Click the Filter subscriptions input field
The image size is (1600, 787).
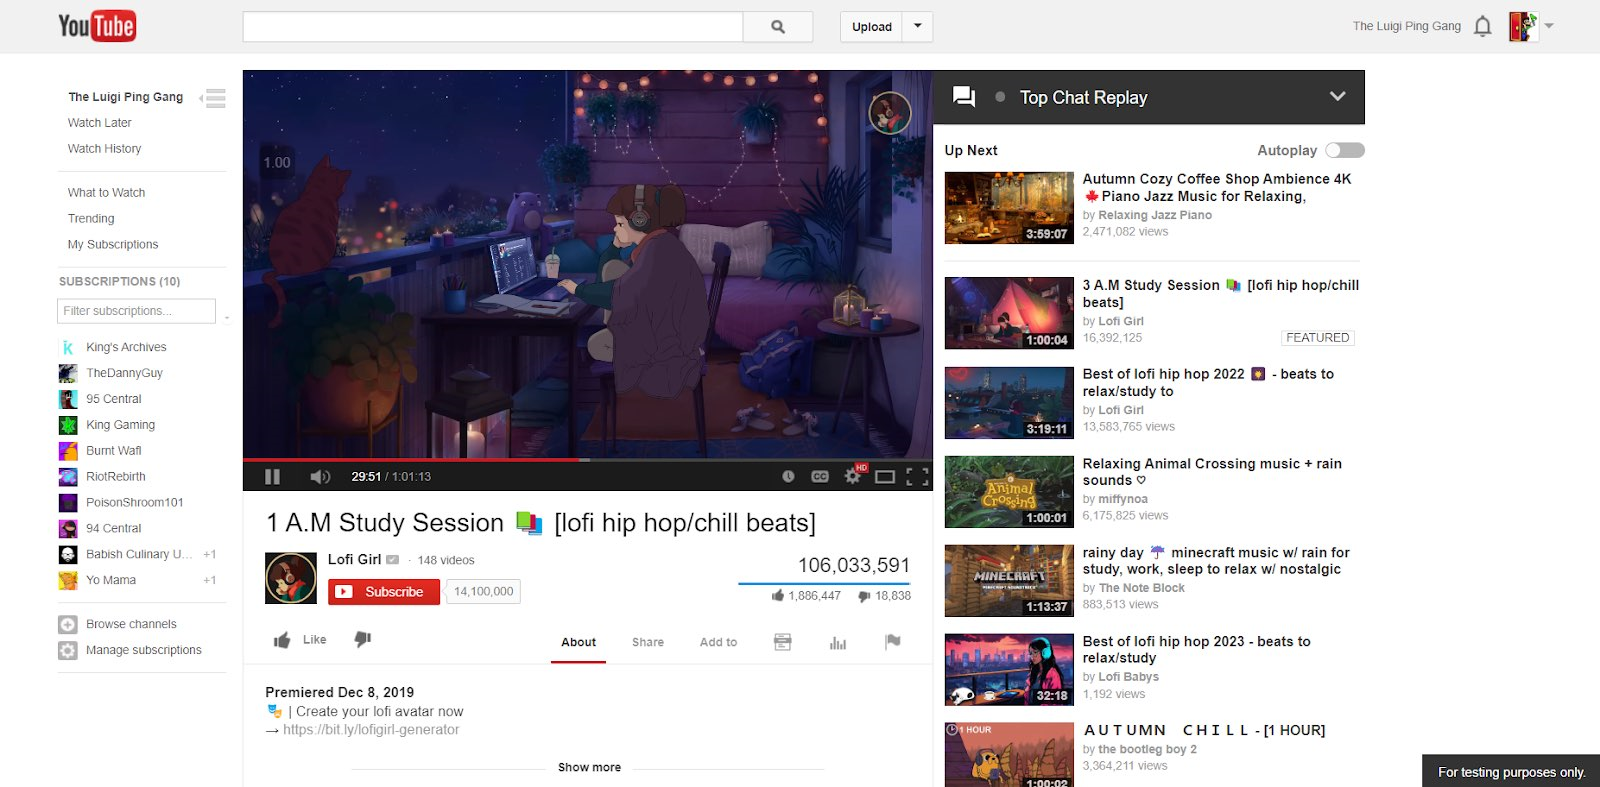(137, 311)
